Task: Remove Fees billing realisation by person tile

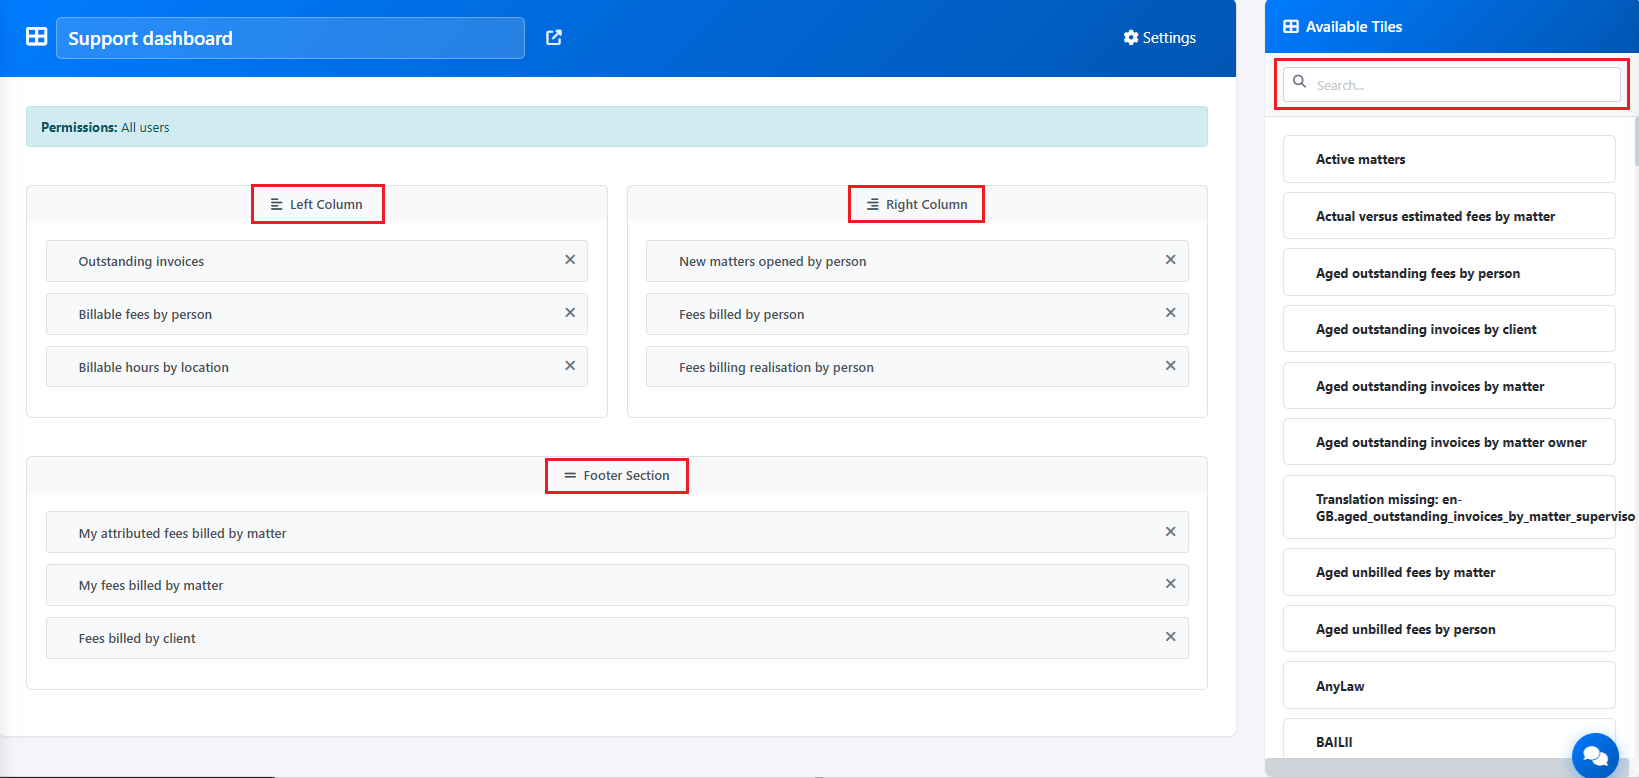Action: click(x=1170, y=366)
